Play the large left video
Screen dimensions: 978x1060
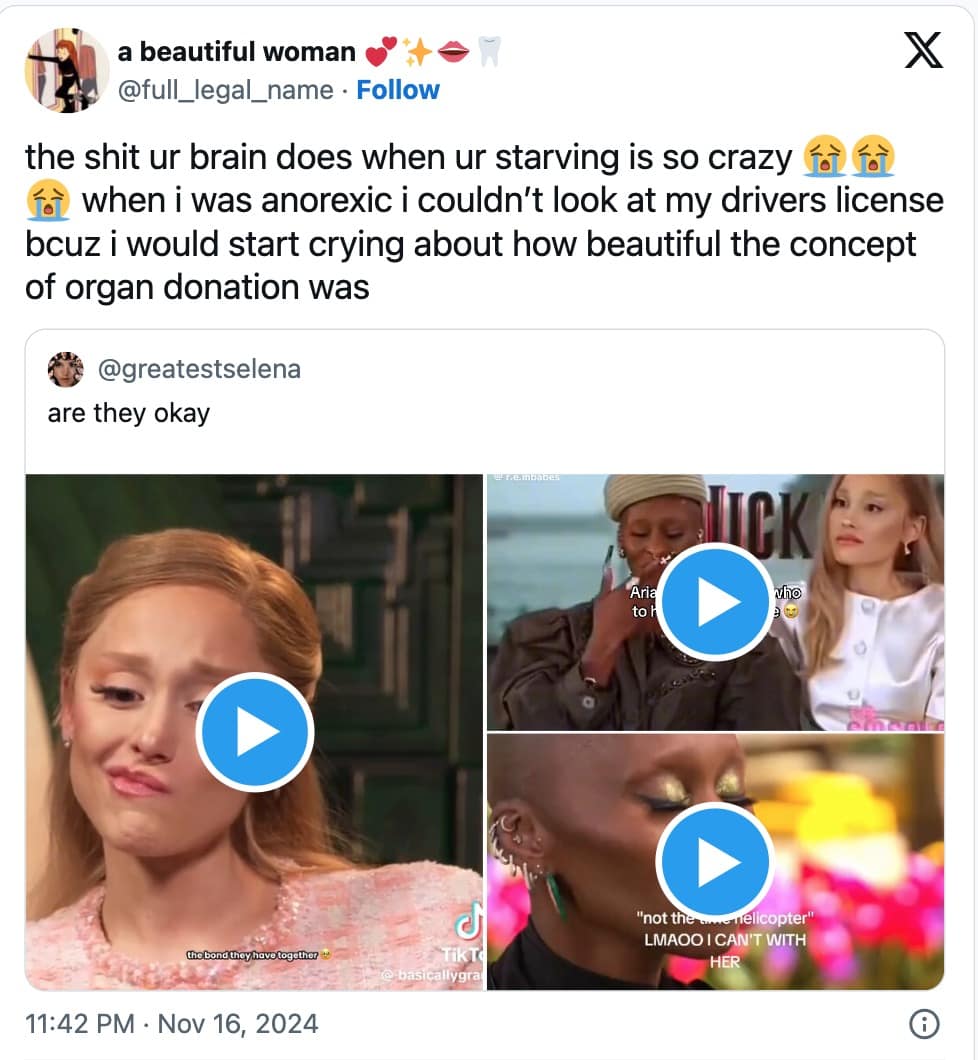255,732
